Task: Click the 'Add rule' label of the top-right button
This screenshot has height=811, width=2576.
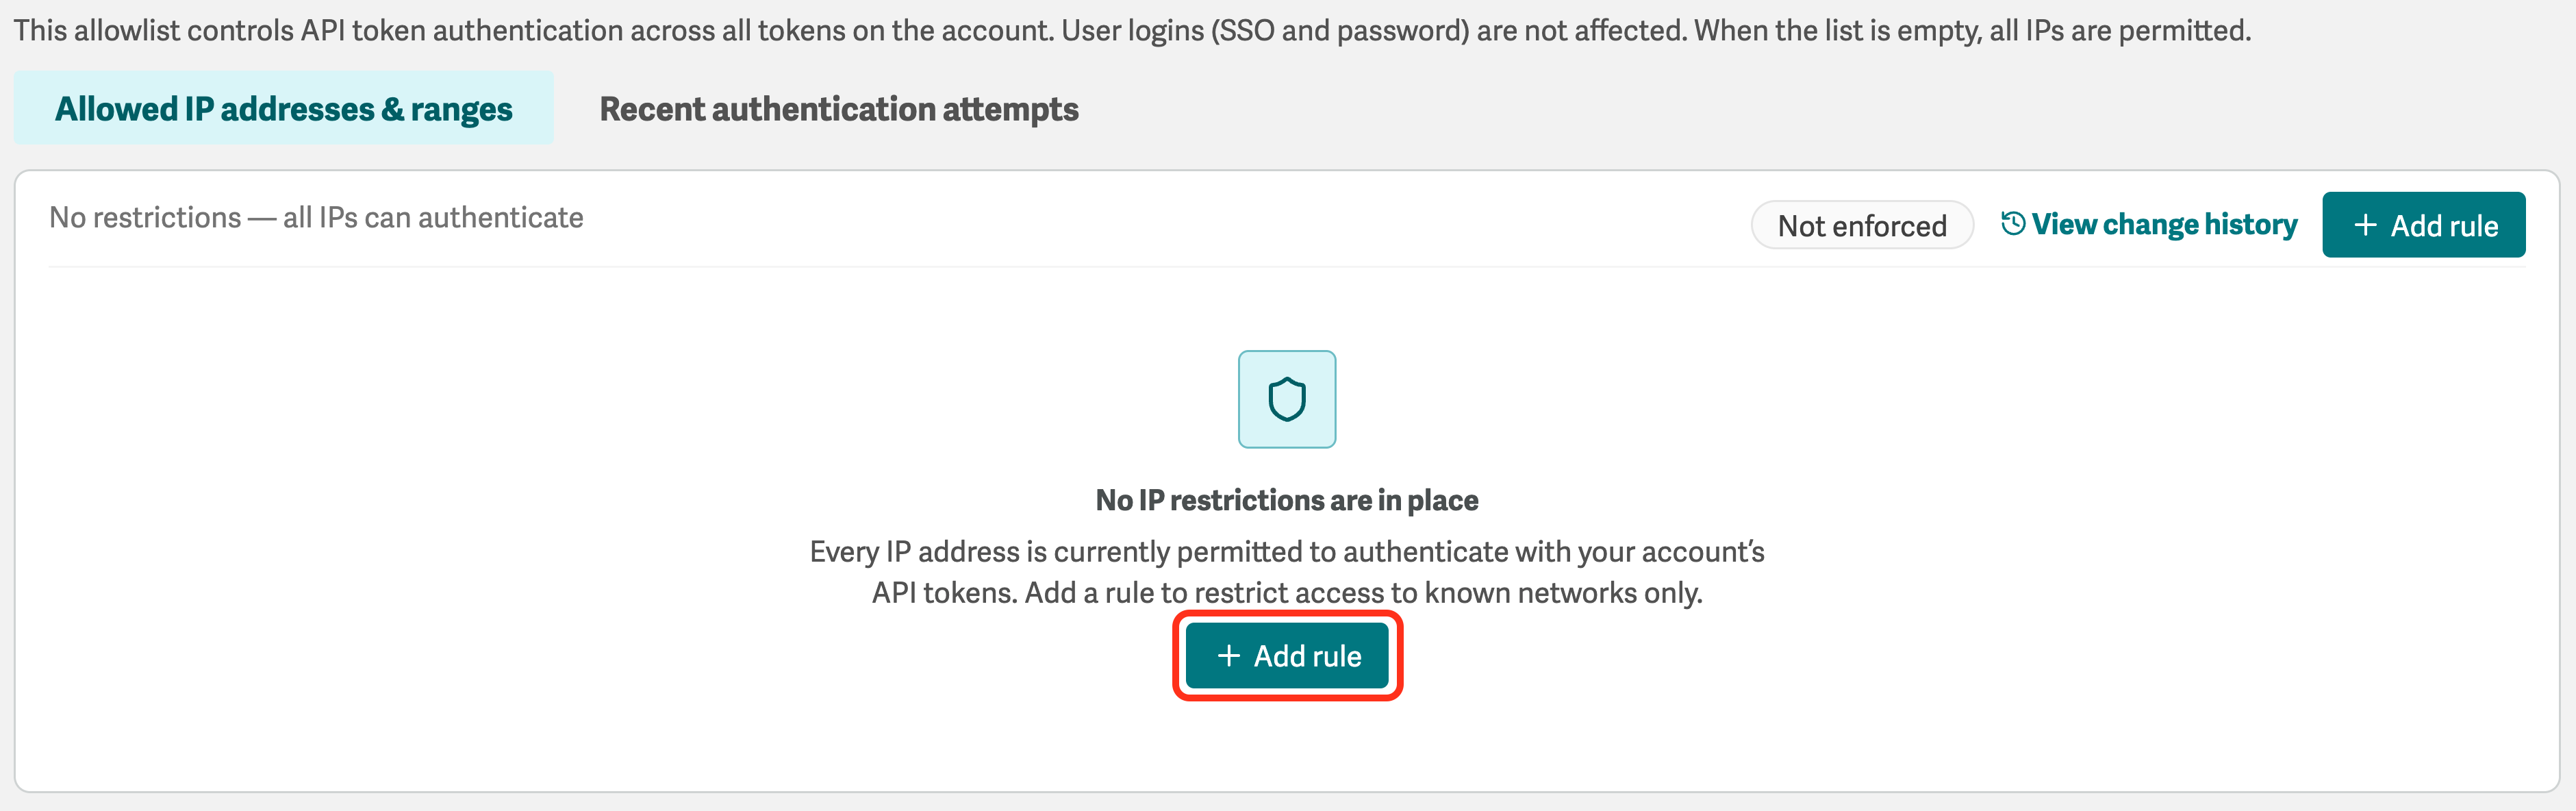Action: pyautogui.click(x=2444, y=226)
